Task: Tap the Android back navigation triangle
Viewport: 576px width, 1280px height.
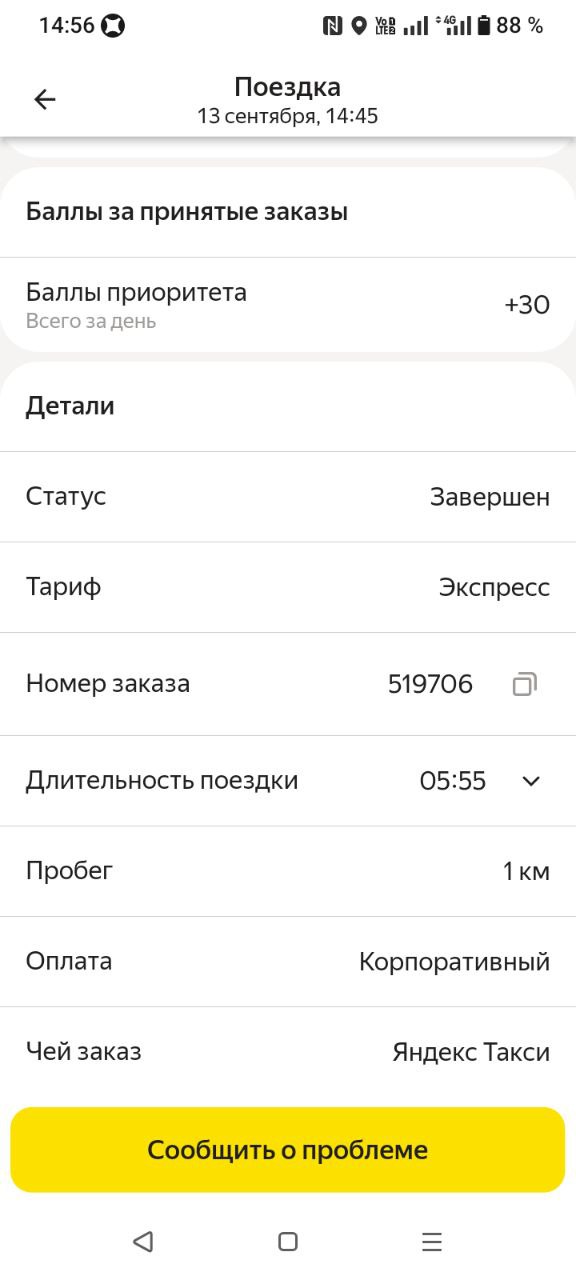Action: point(143,1241)
